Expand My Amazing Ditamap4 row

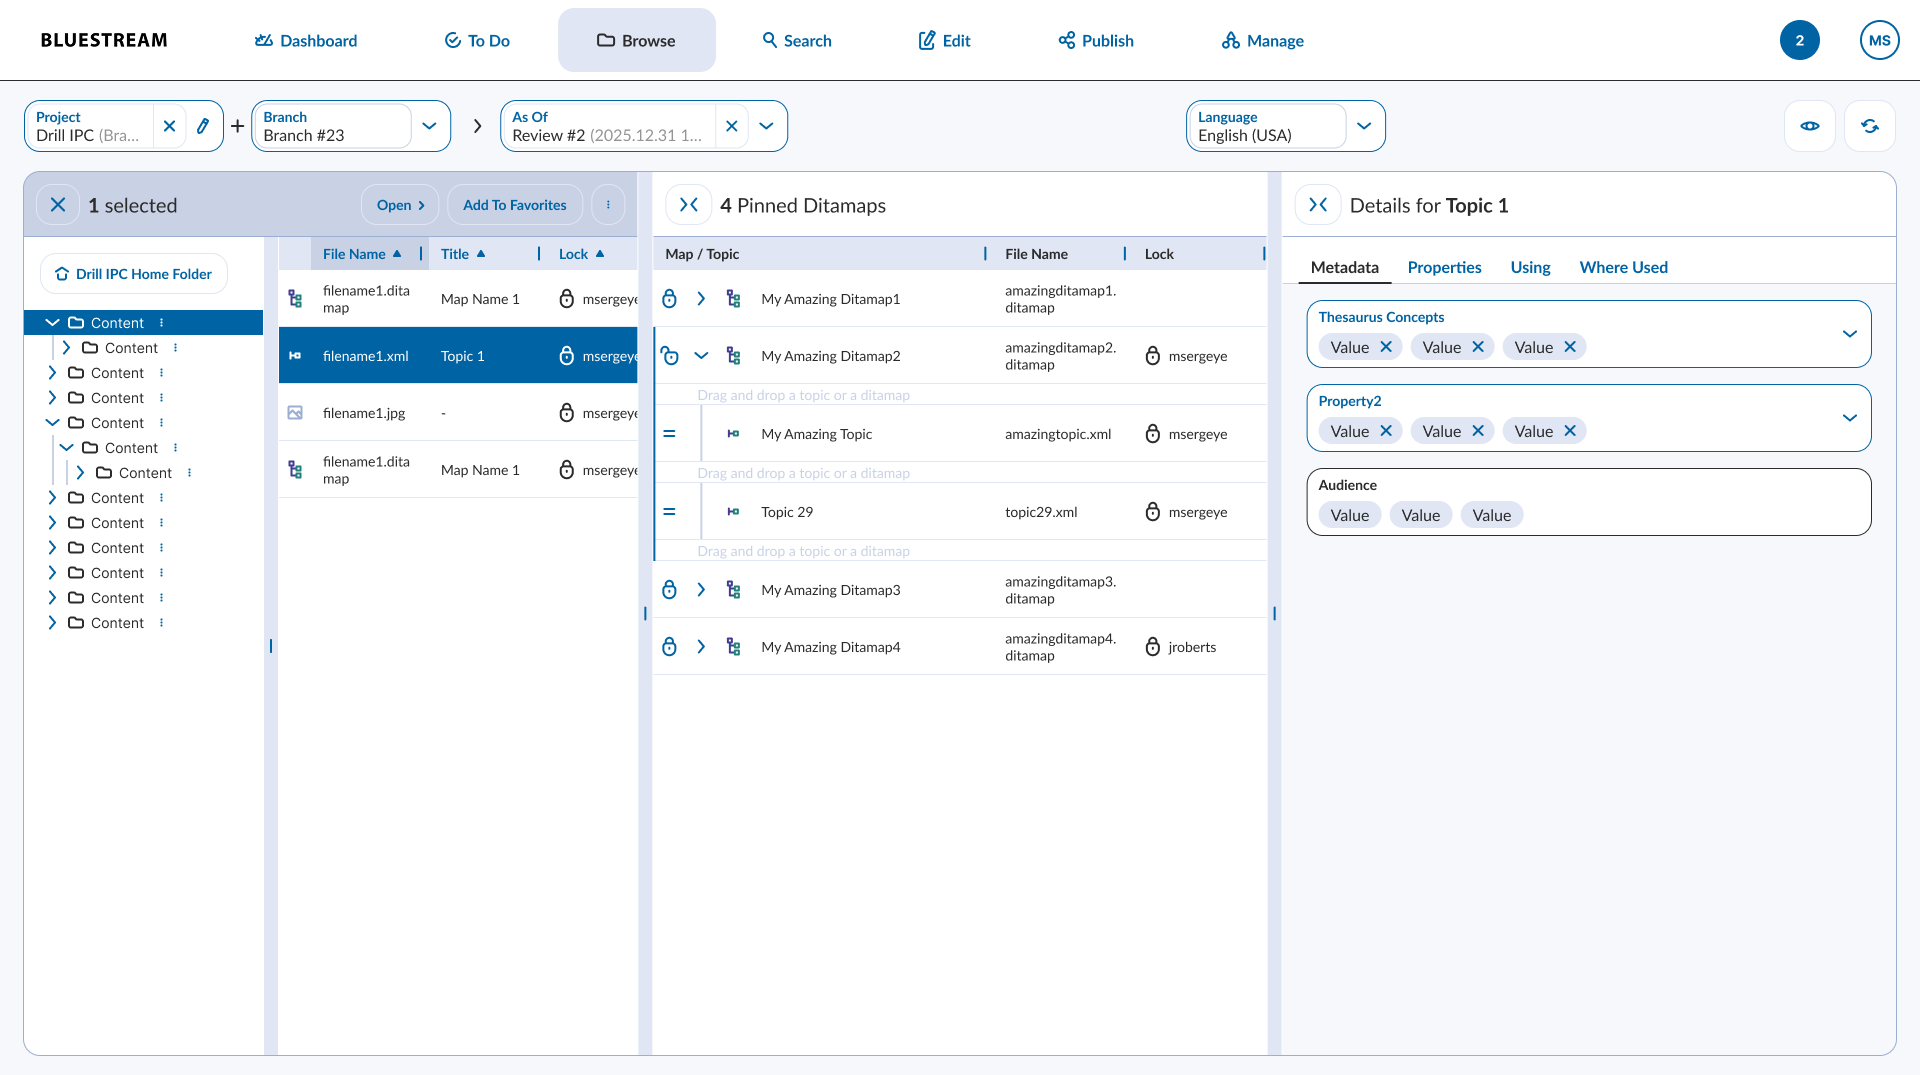(701, 647)
